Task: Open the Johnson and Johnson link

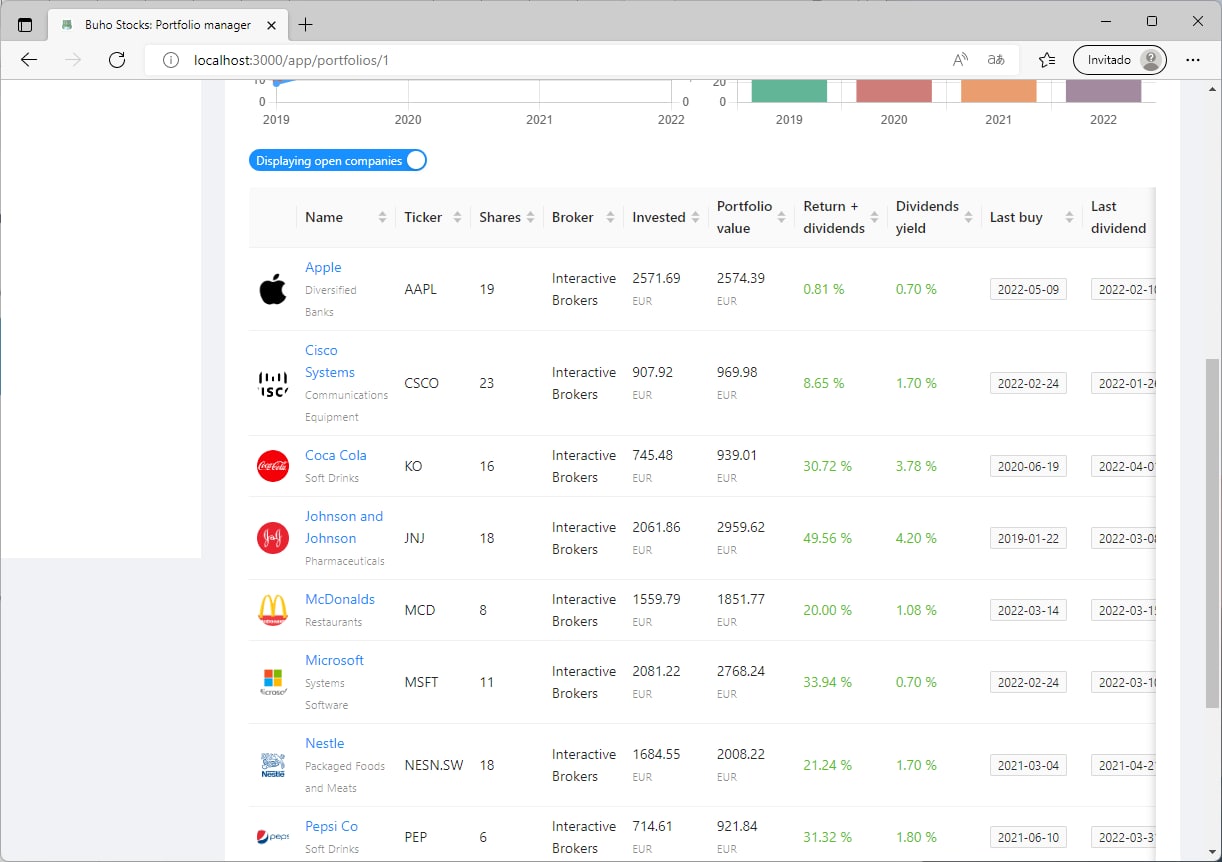Action: [344, 527]
